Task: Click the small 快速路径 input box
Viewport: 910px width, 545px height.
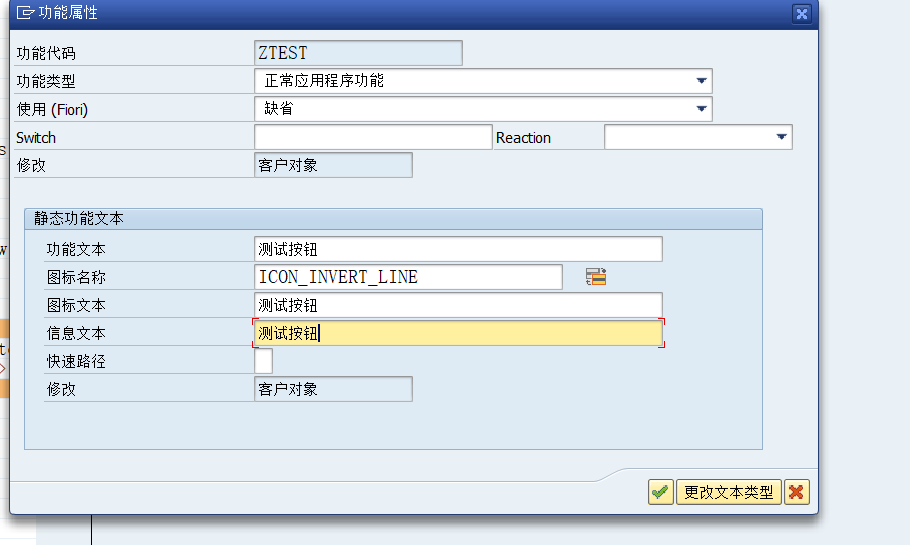Action: click(x=263, y=361)
